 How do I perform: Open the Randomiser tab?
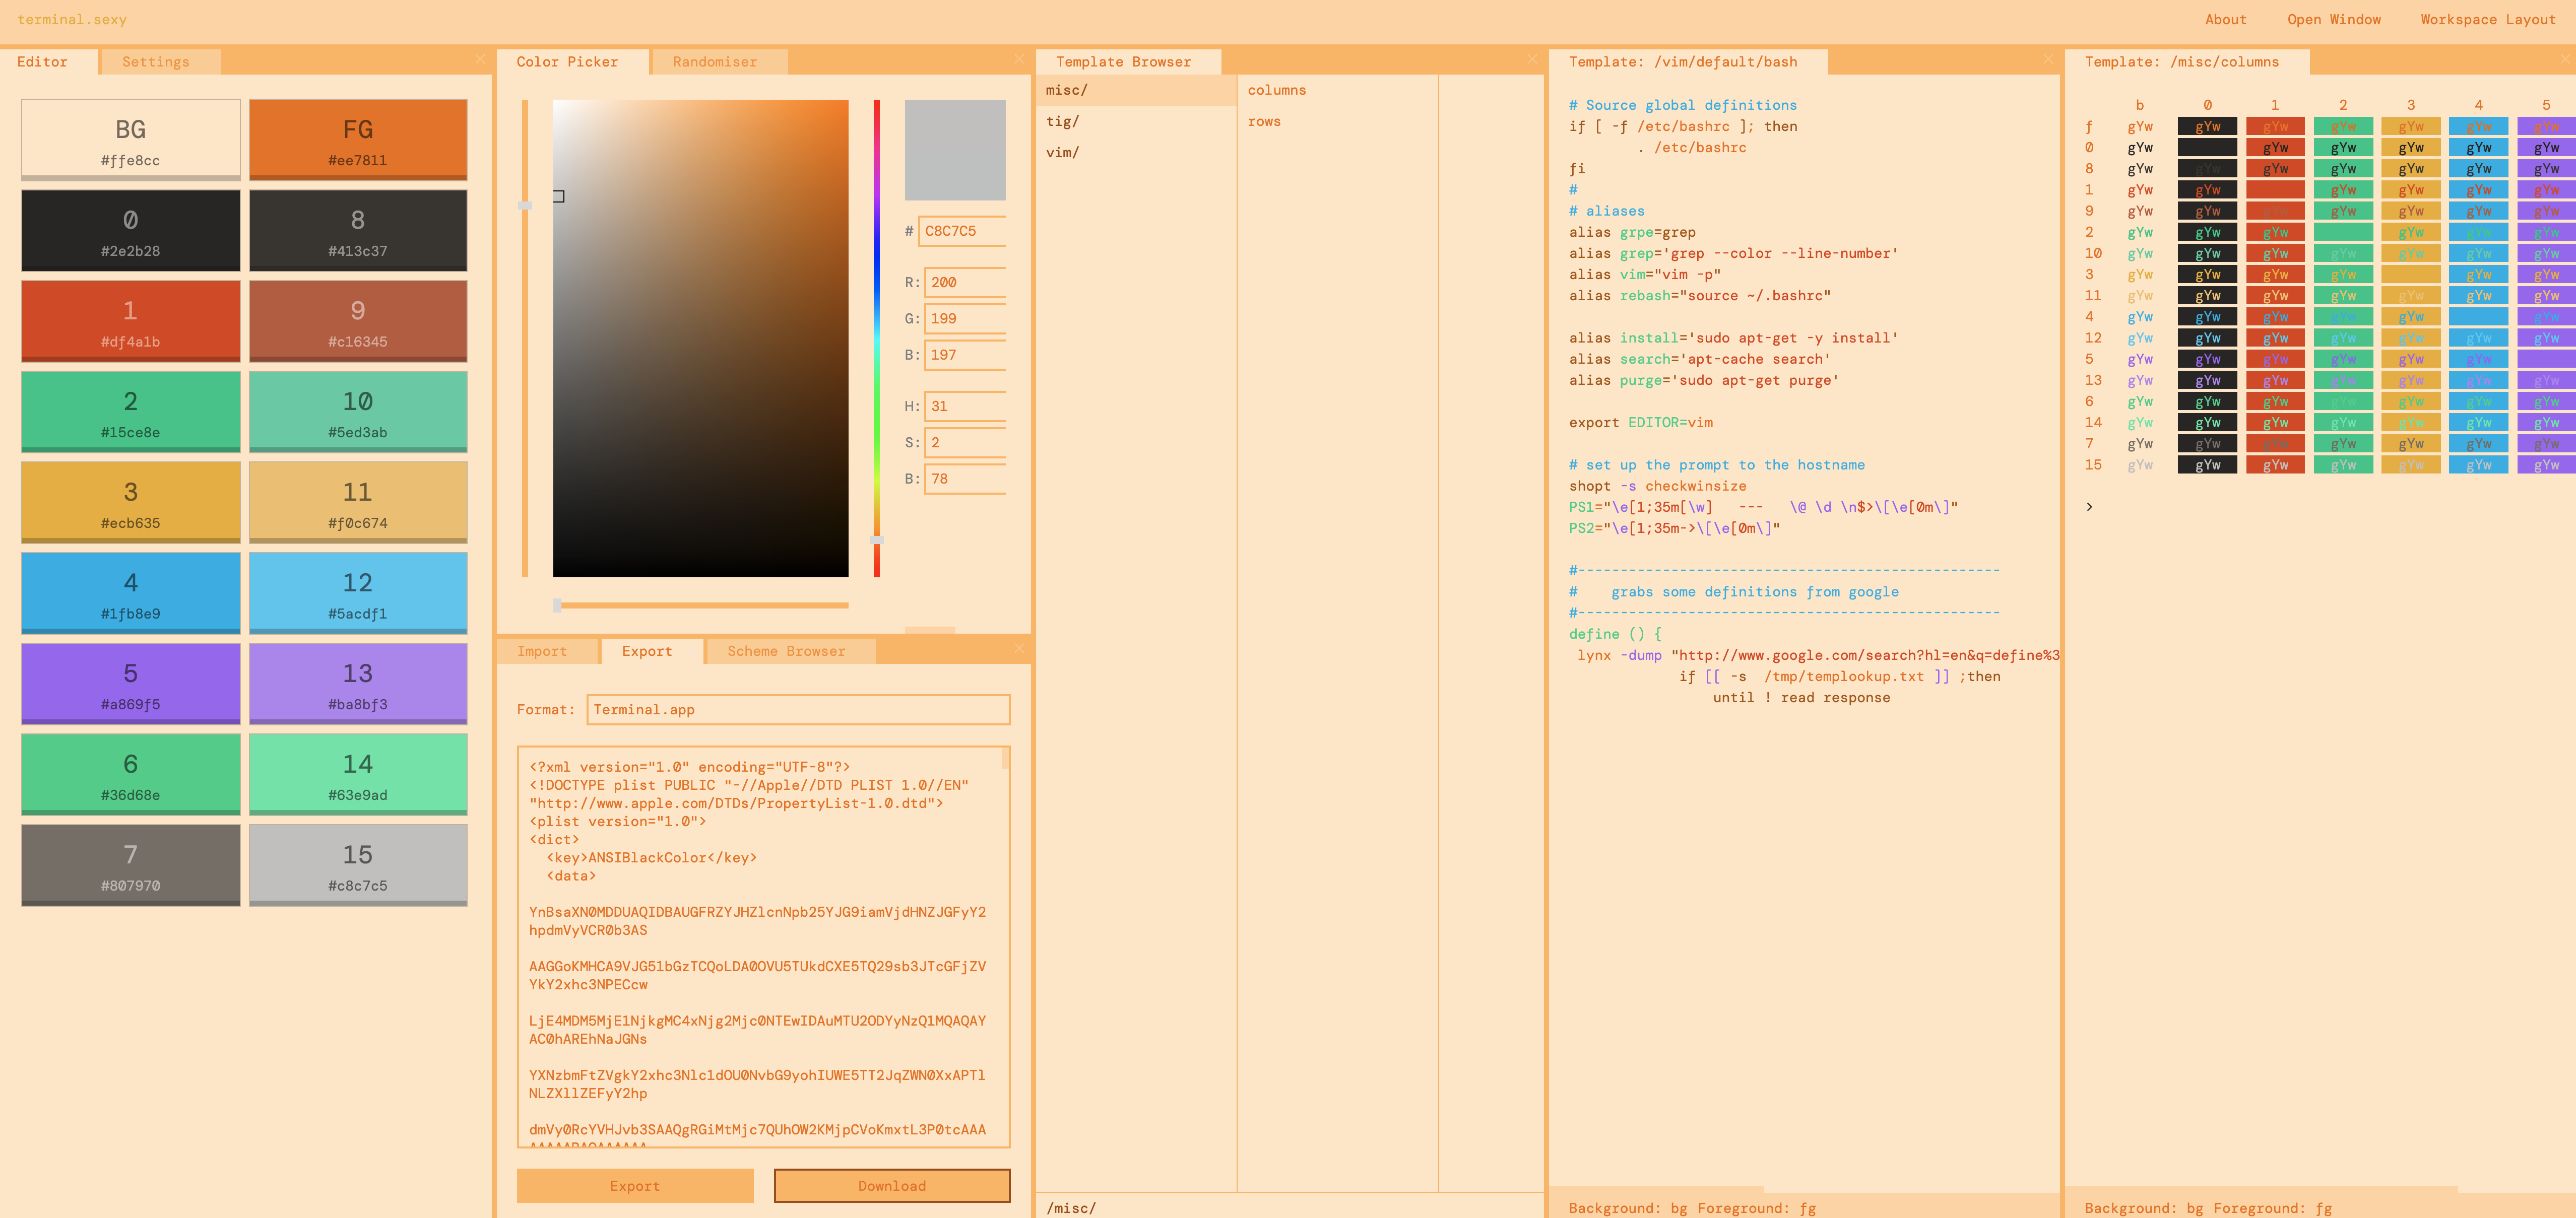pos(714,62)
